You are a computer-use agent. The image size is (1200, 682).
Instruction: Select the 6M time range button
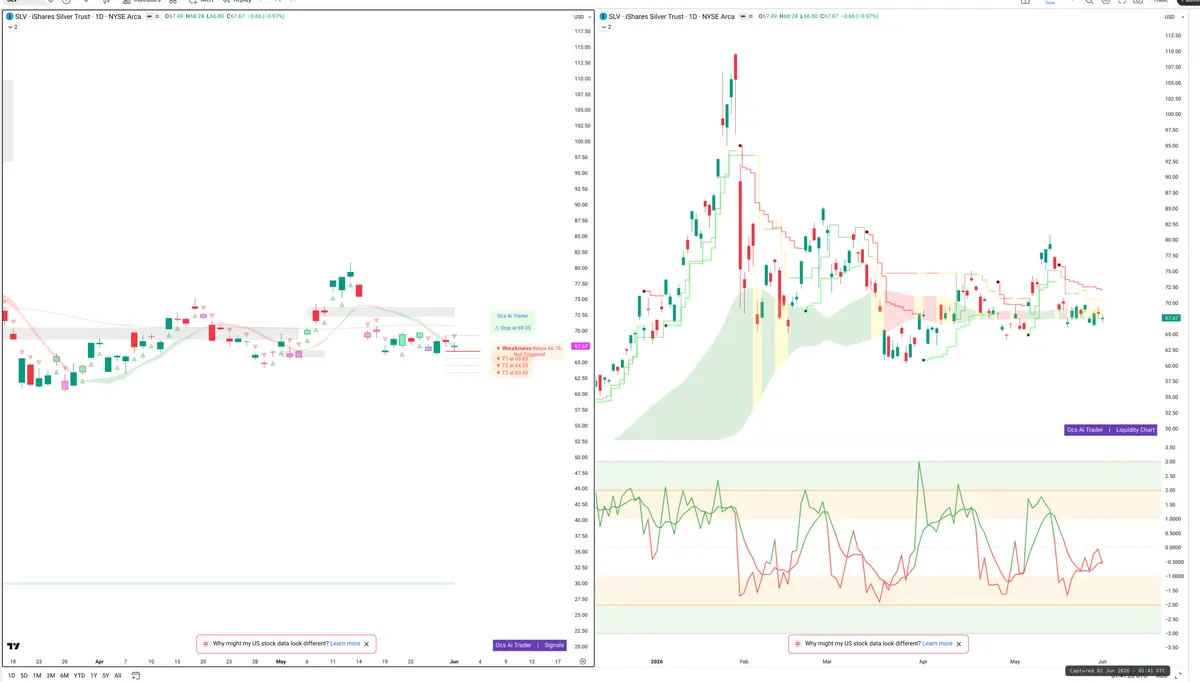pos(64,676)
